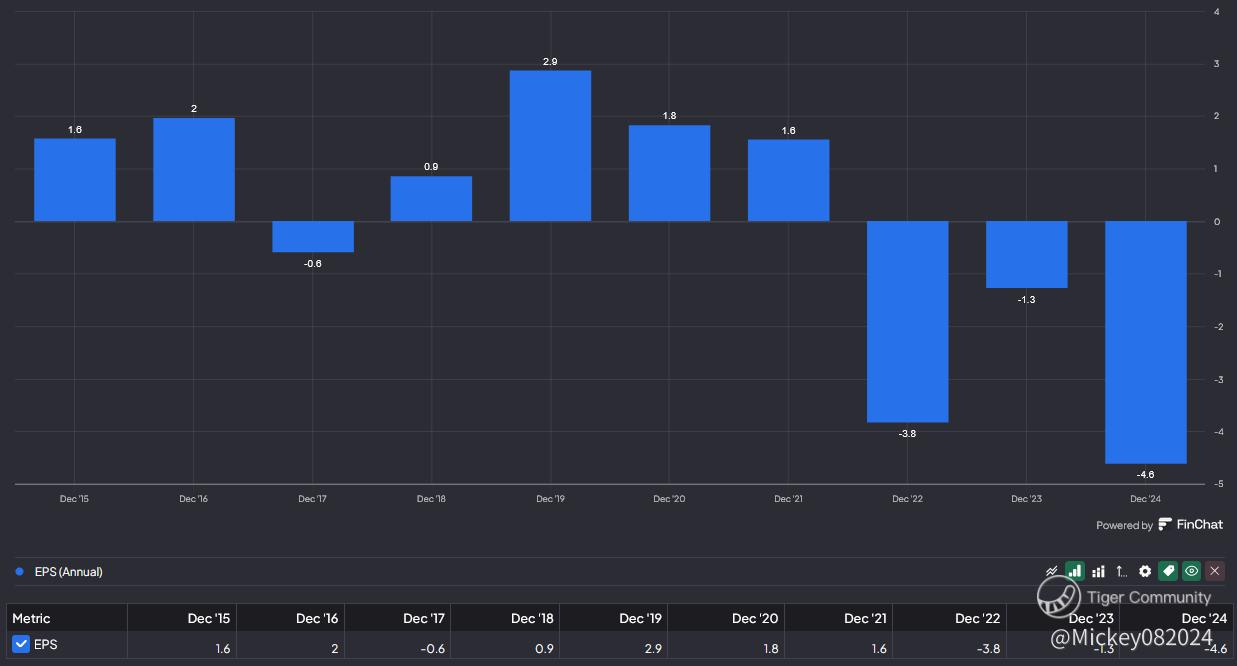Click the arrow growth-rate icon
This screenshot has width=1237, height=666.
1121,571
